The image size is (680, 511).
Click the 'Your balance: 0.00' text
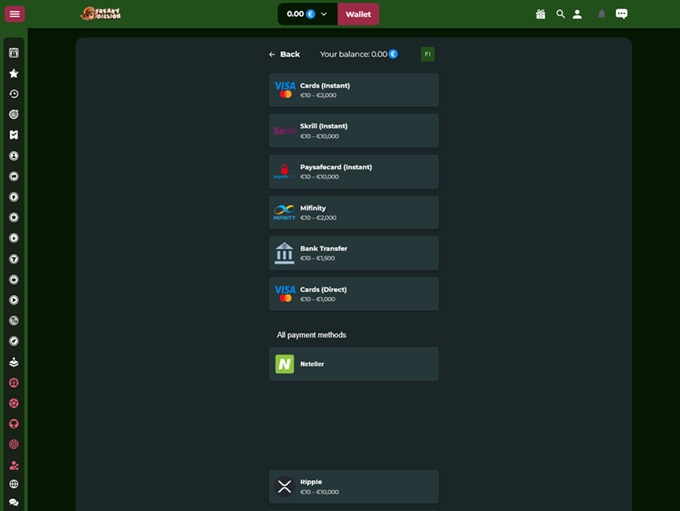tap(353, 54)
